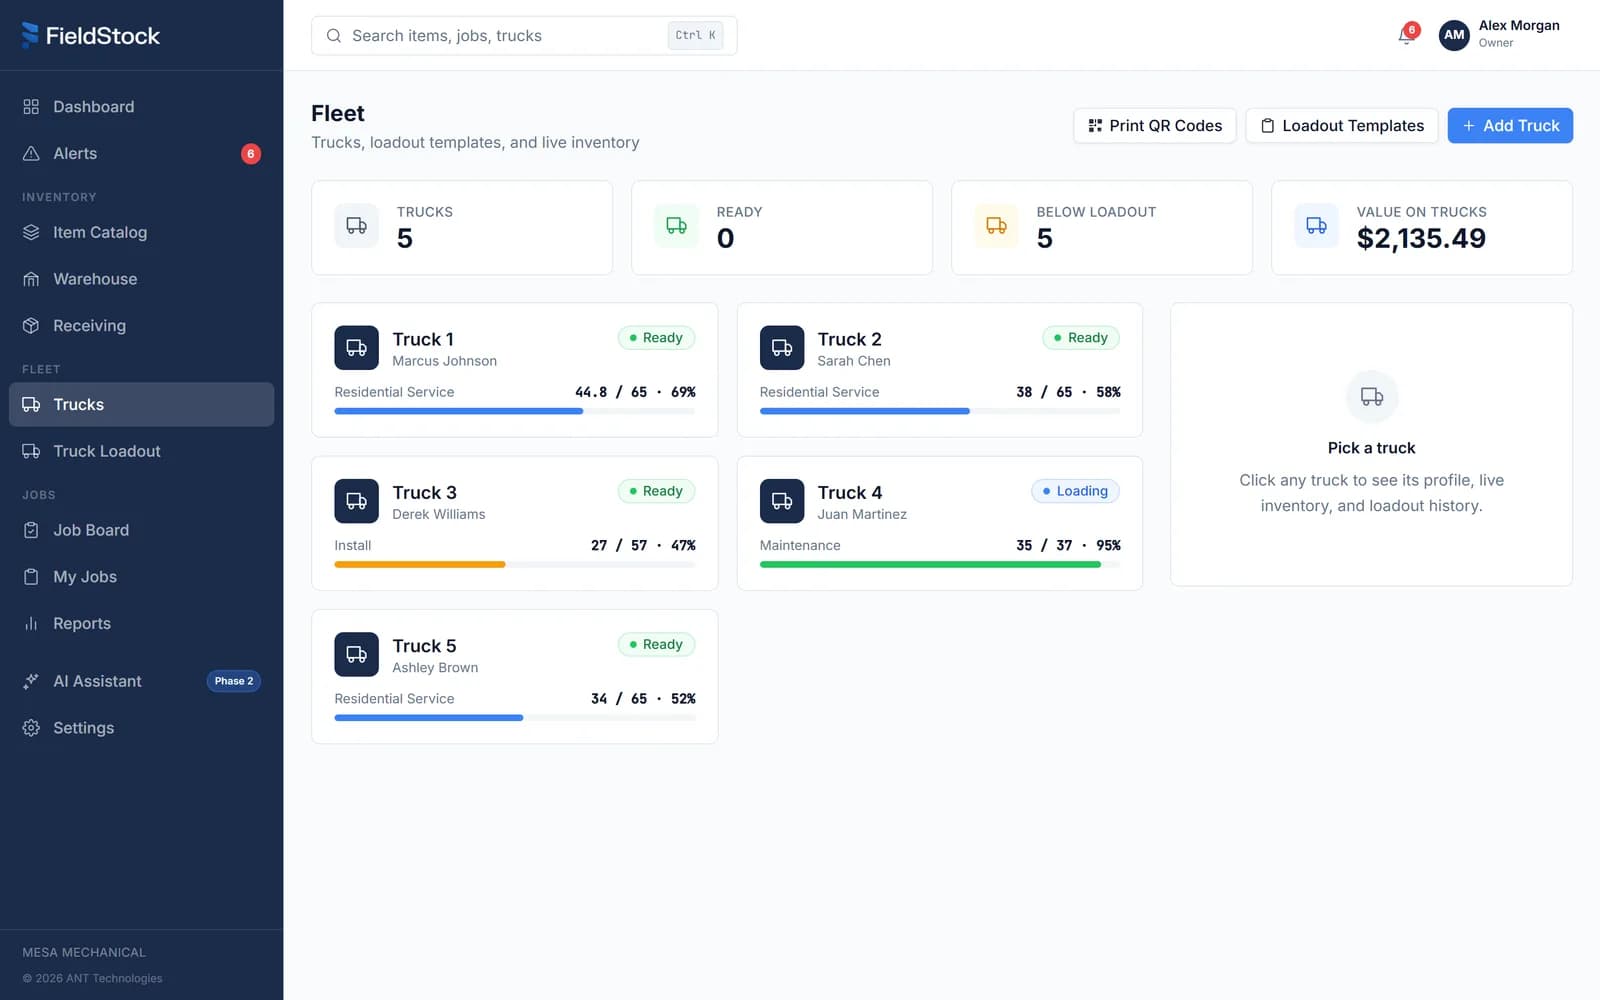Click the MESA MECHANICAL footer text
Screen dimensions: 1600x1000
pos(84,952)
